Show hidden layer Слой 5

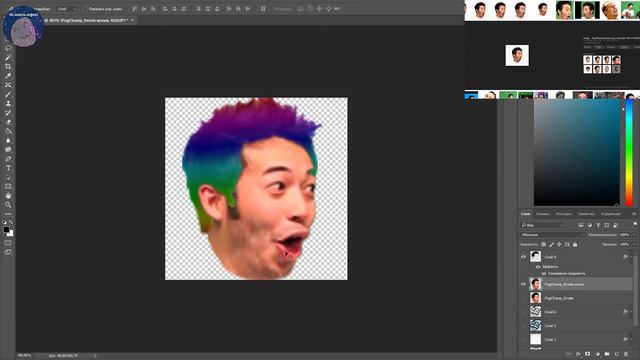[x=524, y=326]
